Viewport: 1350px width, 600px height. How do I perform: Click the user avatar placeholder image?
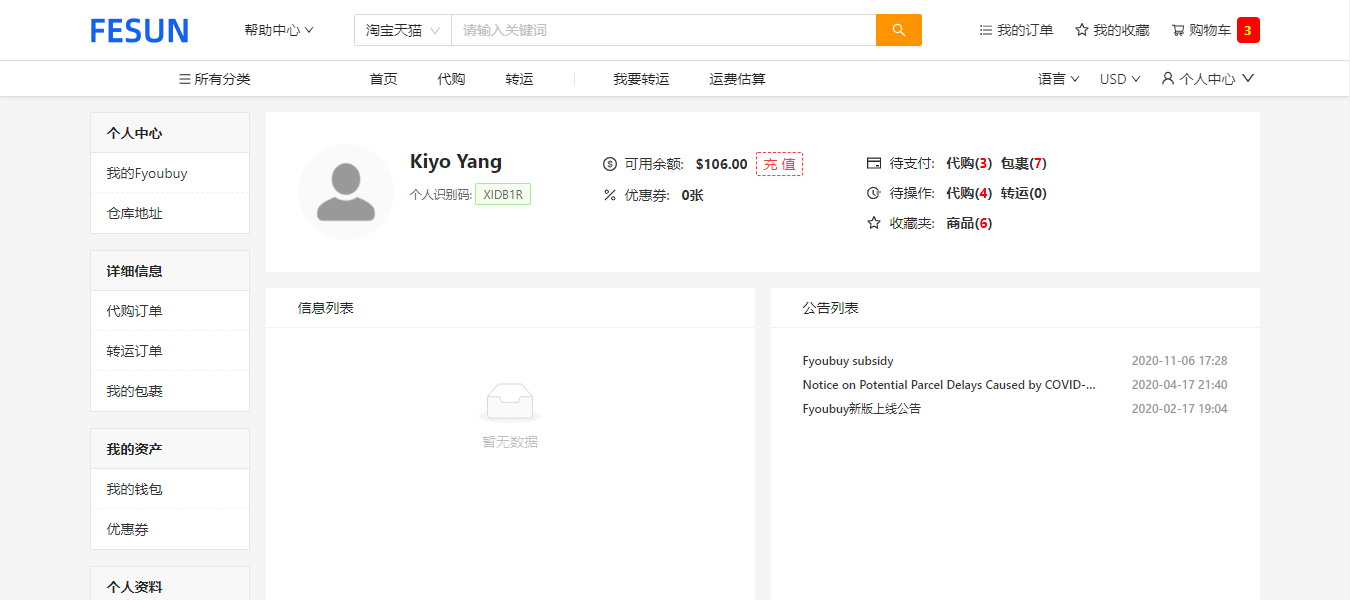[346, 192]
